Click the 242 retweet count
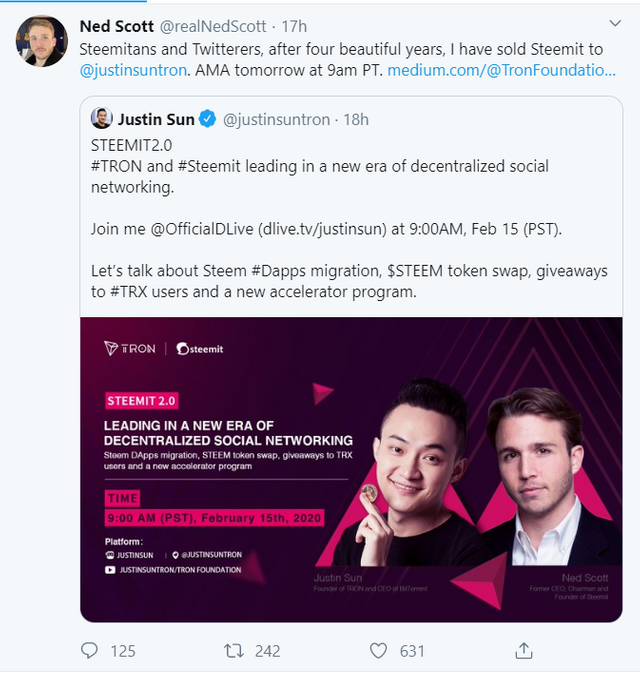This screenshot has height=681, width=640. [x=267, y=651]
